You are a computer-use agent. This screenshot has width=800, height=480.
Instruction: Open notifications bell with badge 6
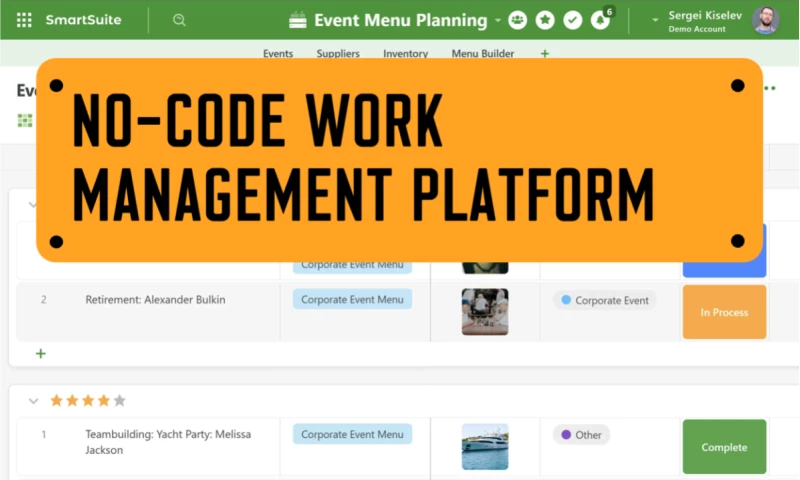pyautogui.click(x=600, y=20)
